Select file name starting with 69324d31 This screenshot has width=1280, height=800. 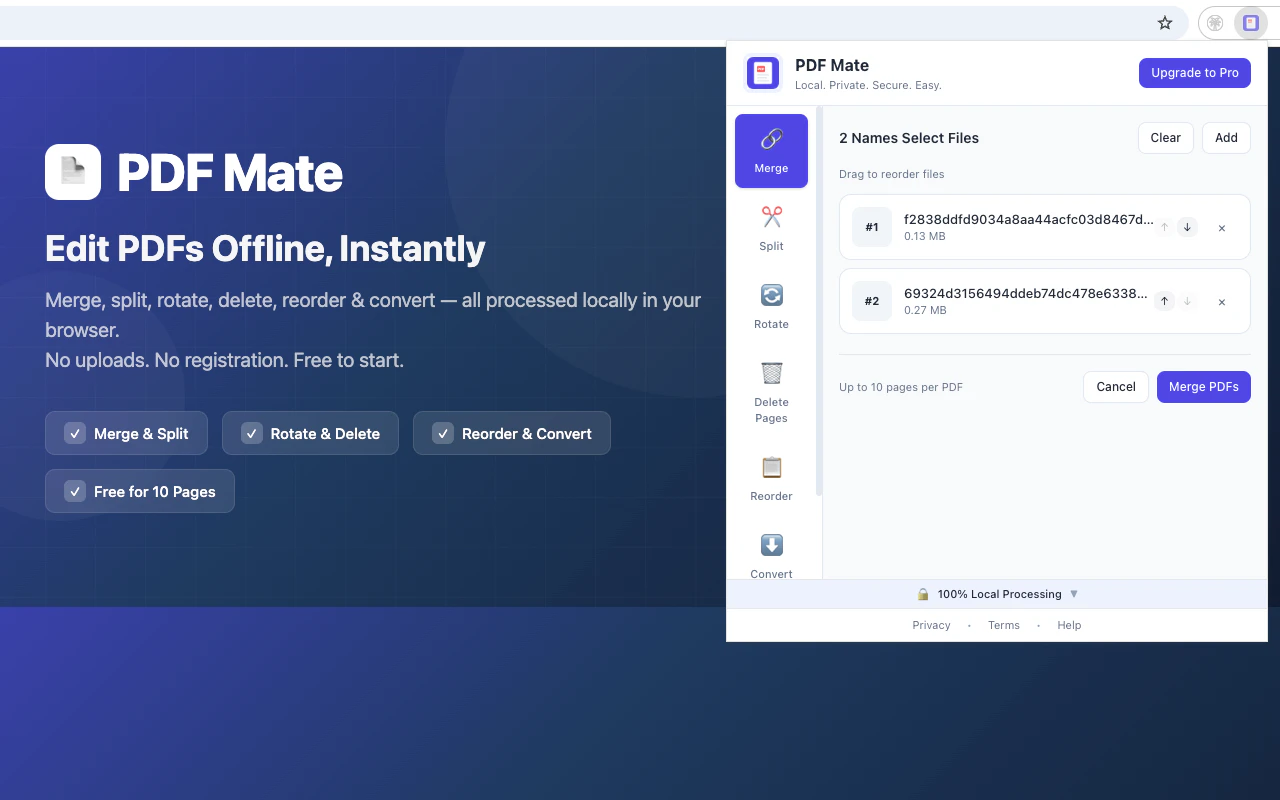pyautogui.click(x=1025, y=294)
